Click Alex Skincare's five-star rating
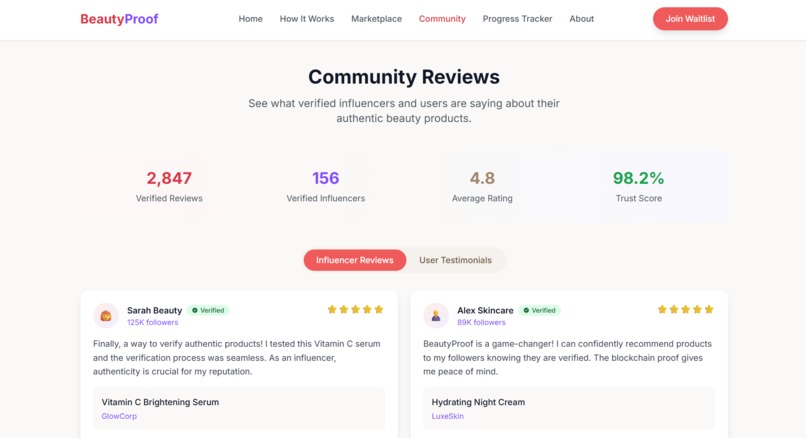The height and width of the screenshot is (438, 806). pos(686,309)
